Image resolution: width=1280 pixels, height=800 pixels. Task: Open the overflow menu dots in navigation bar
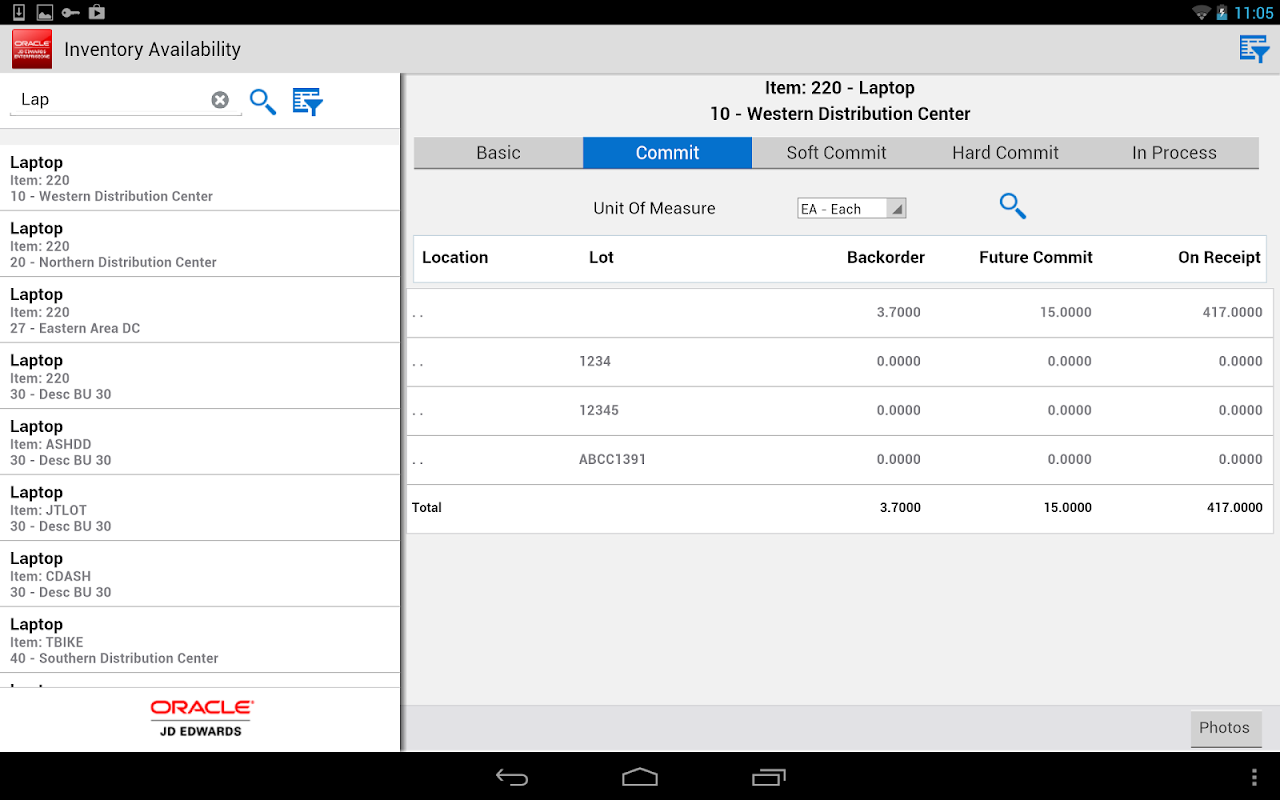[1254, 777]
